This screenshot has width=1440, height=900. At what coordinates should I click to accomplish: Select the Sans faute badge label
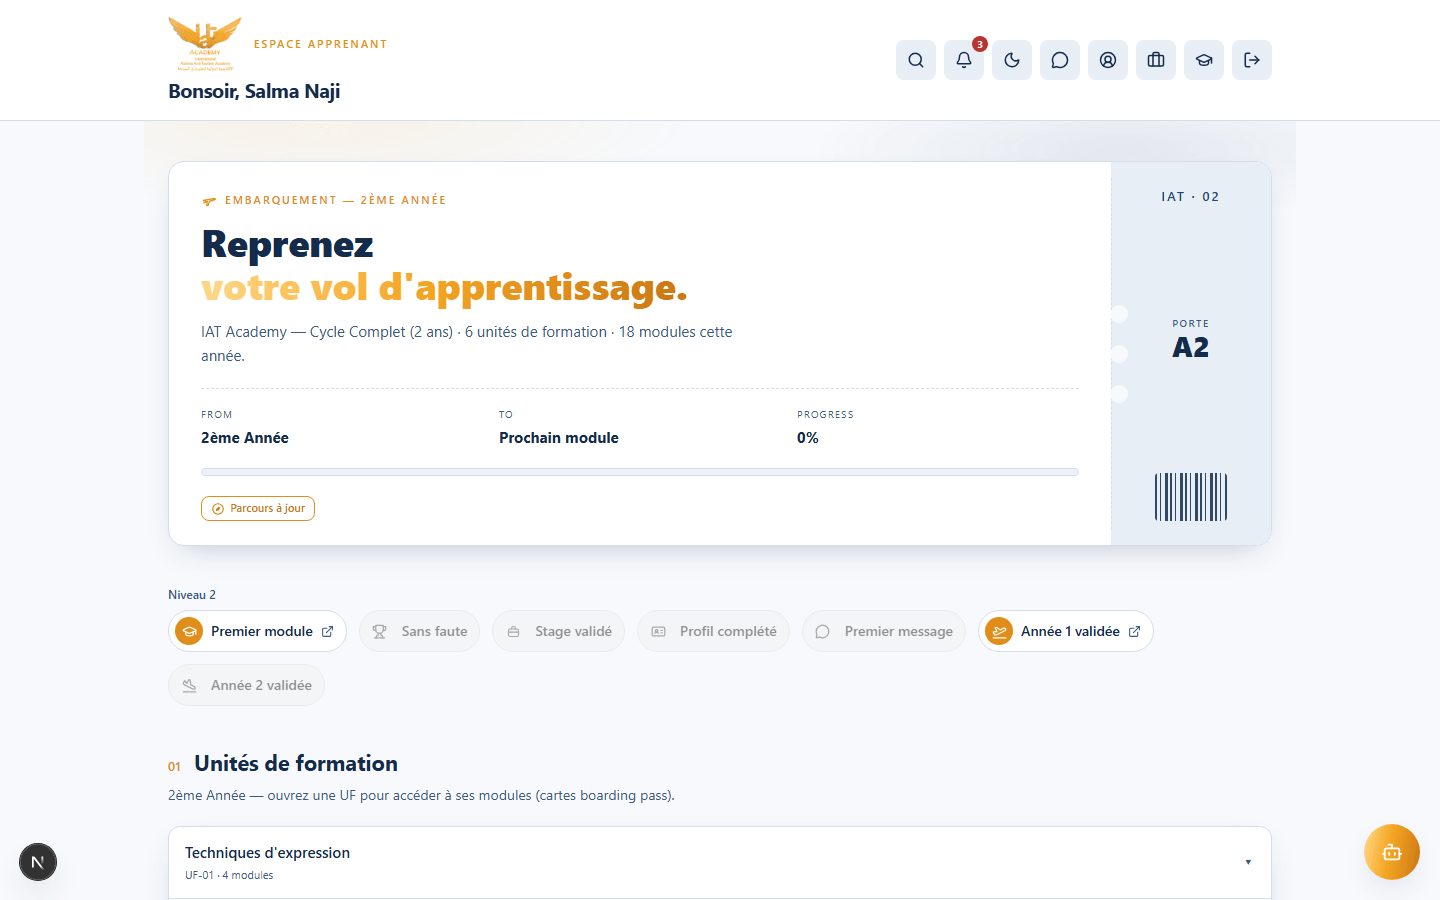click(x=434, y=632)
